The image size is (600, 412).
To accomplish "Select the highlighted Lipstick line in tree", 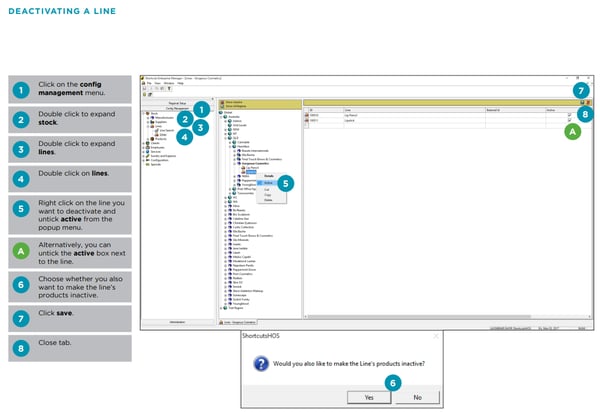I will point(251,172).
